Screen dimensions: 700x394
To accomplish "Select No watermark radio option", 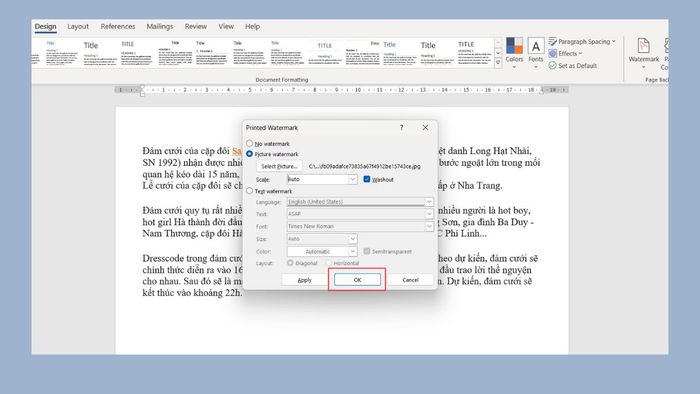I will click(x=250, y=143).
